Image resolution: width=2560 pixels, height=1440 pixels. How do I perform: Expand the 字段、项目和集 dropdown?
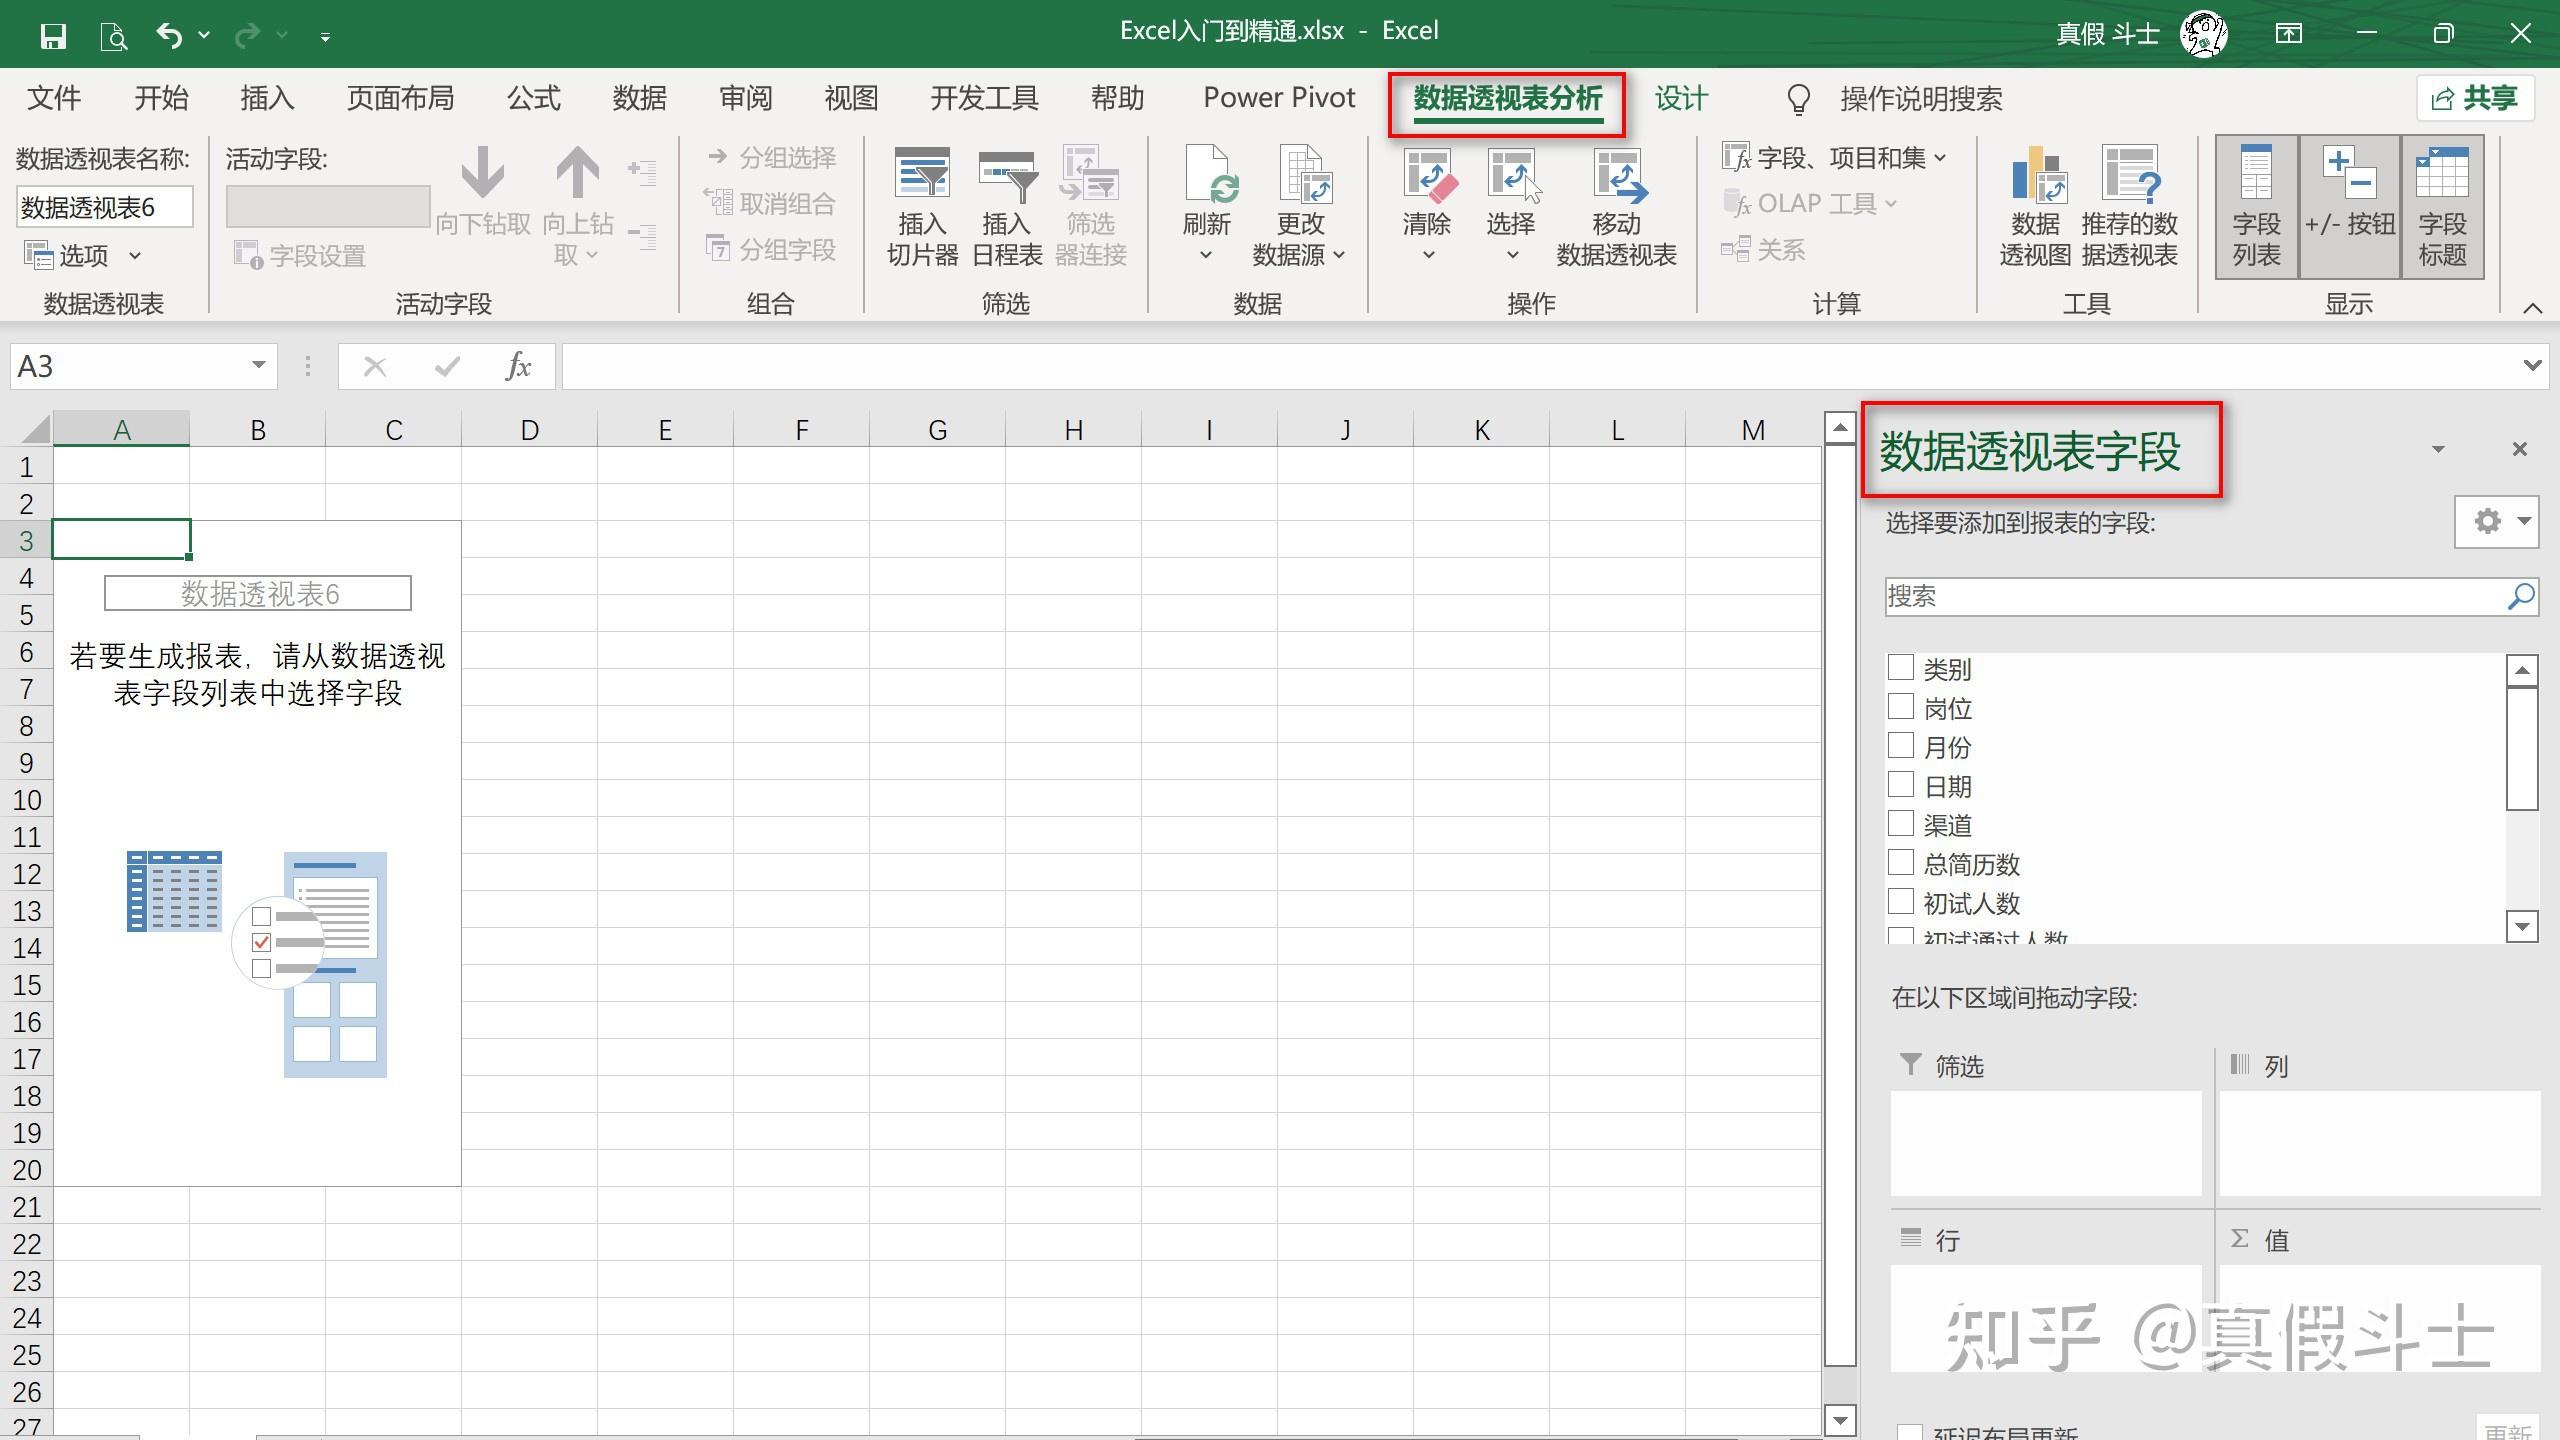(x=1835, y=158)
